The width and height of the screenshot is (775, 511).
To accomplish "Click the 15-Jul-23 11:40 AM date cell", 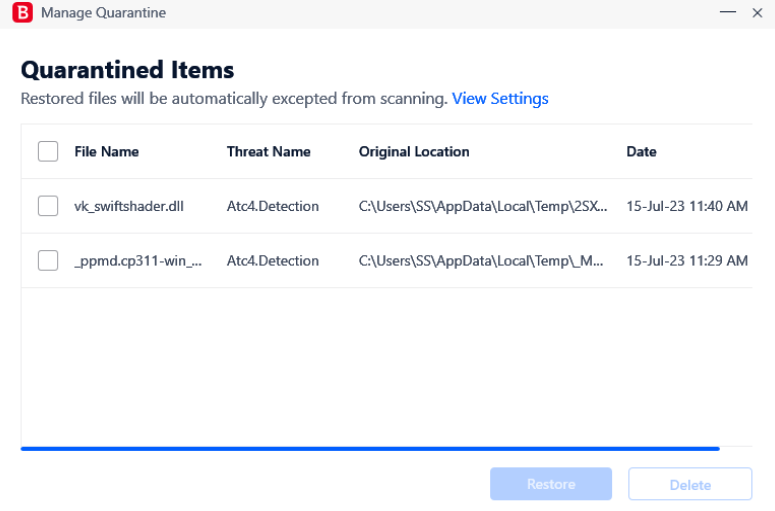I will [x=686, y=207].
